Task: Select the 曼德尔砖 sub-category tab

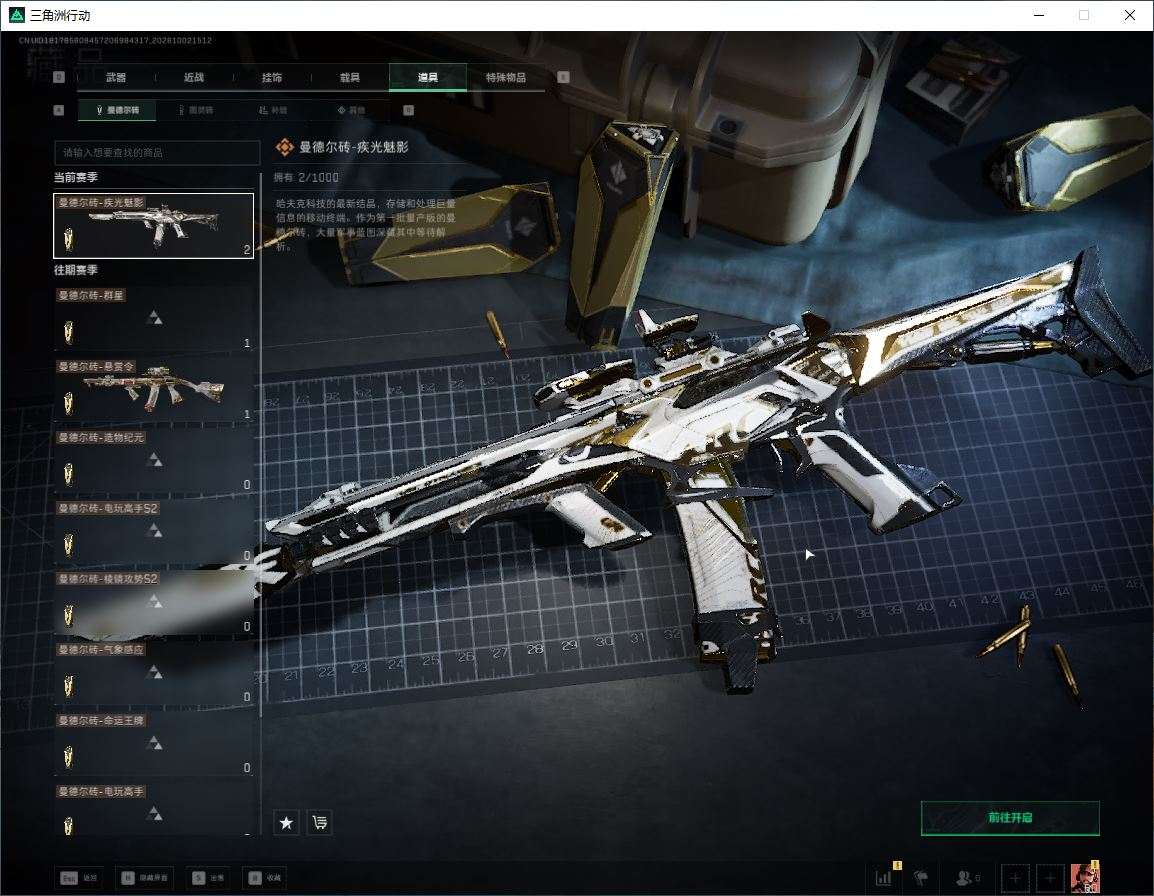Action: (118, 110)
